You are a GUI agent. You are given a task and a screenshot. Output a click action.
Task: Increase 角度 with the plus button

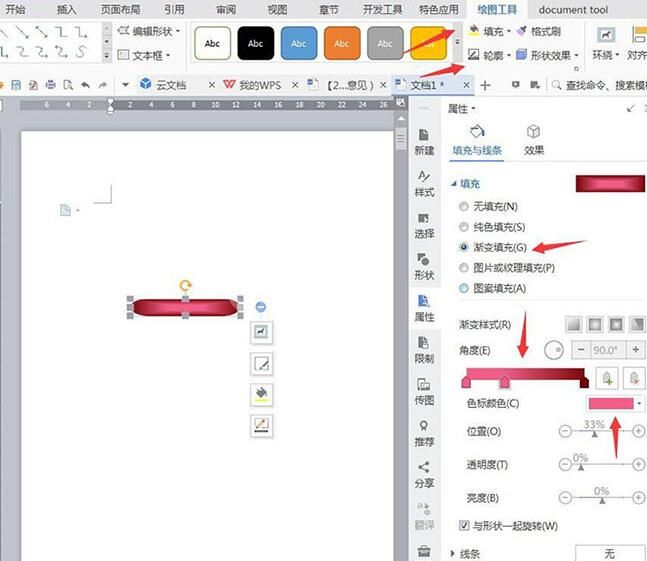[x=636, y=350]
